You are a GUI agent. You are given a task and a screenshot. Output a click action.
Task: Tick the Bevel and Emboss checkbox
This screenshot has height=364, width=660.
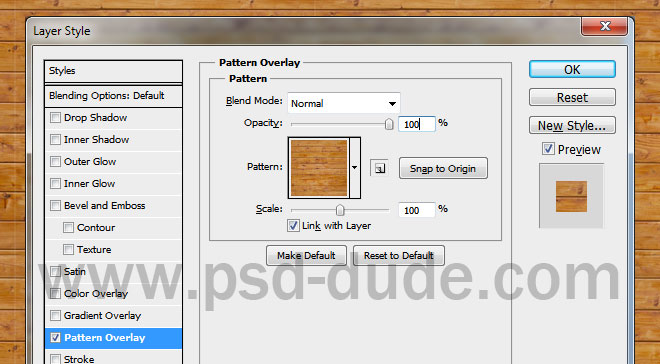[55, 205]
